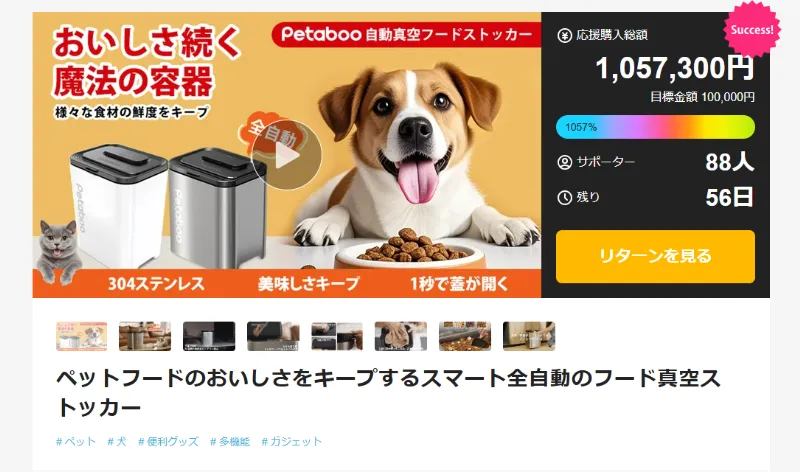Select the sixth gallery thumbnail
The height and width of the screenshot is (472, 800).
[x=401, y=336]
